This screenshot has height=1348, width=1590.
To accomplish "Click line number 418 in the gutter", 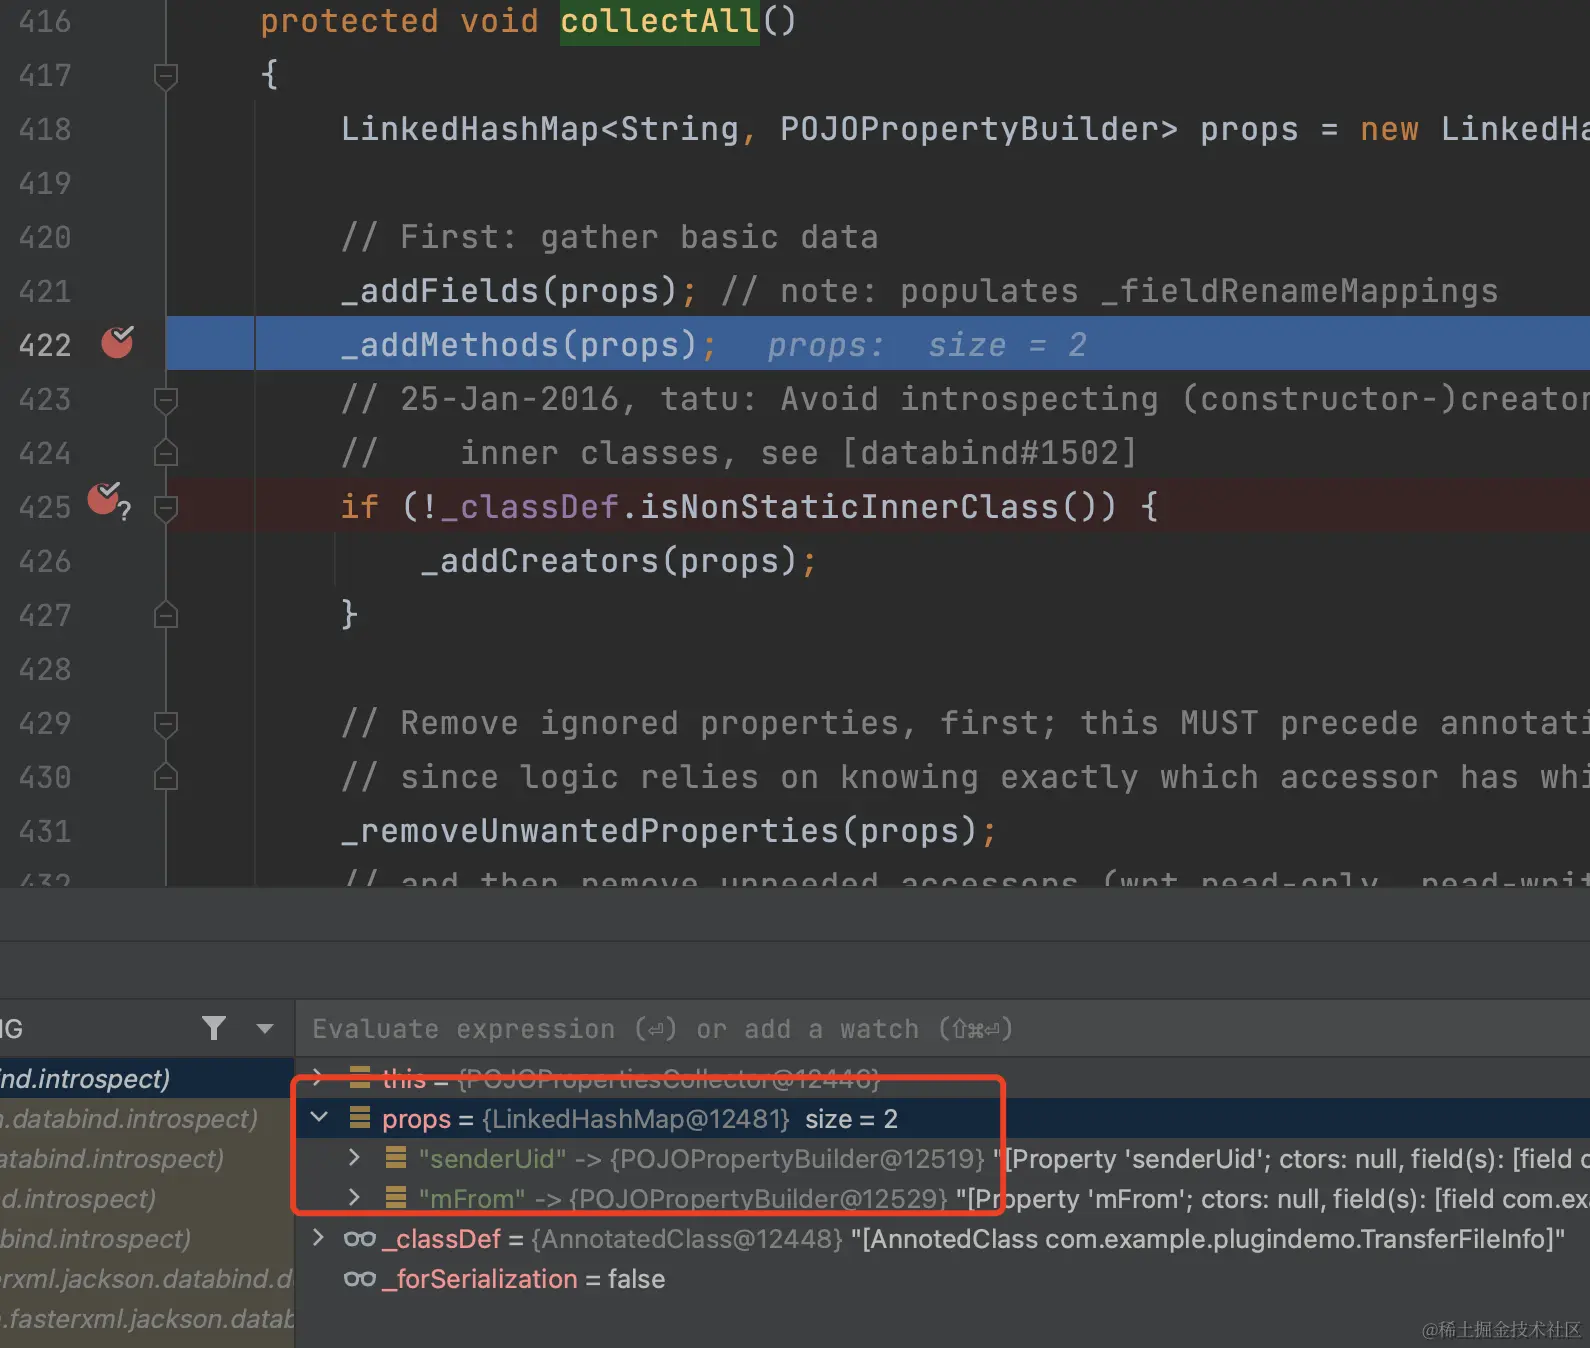I will [x=45, y=129].
